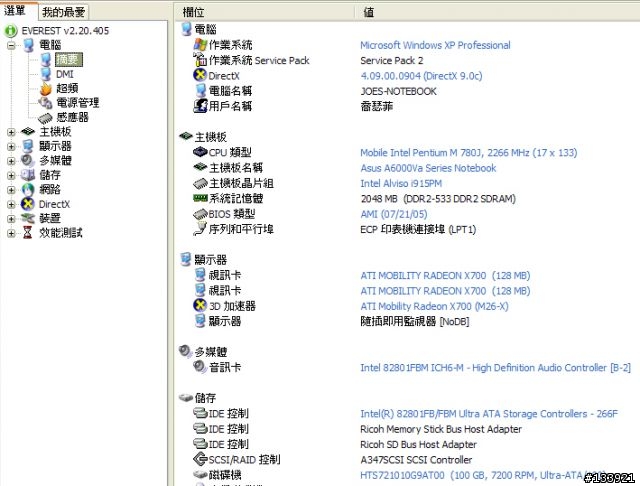Click the 序列和平行埠 port icon
The width and height of the screenshot is (640, 486).
coord(200,229)
